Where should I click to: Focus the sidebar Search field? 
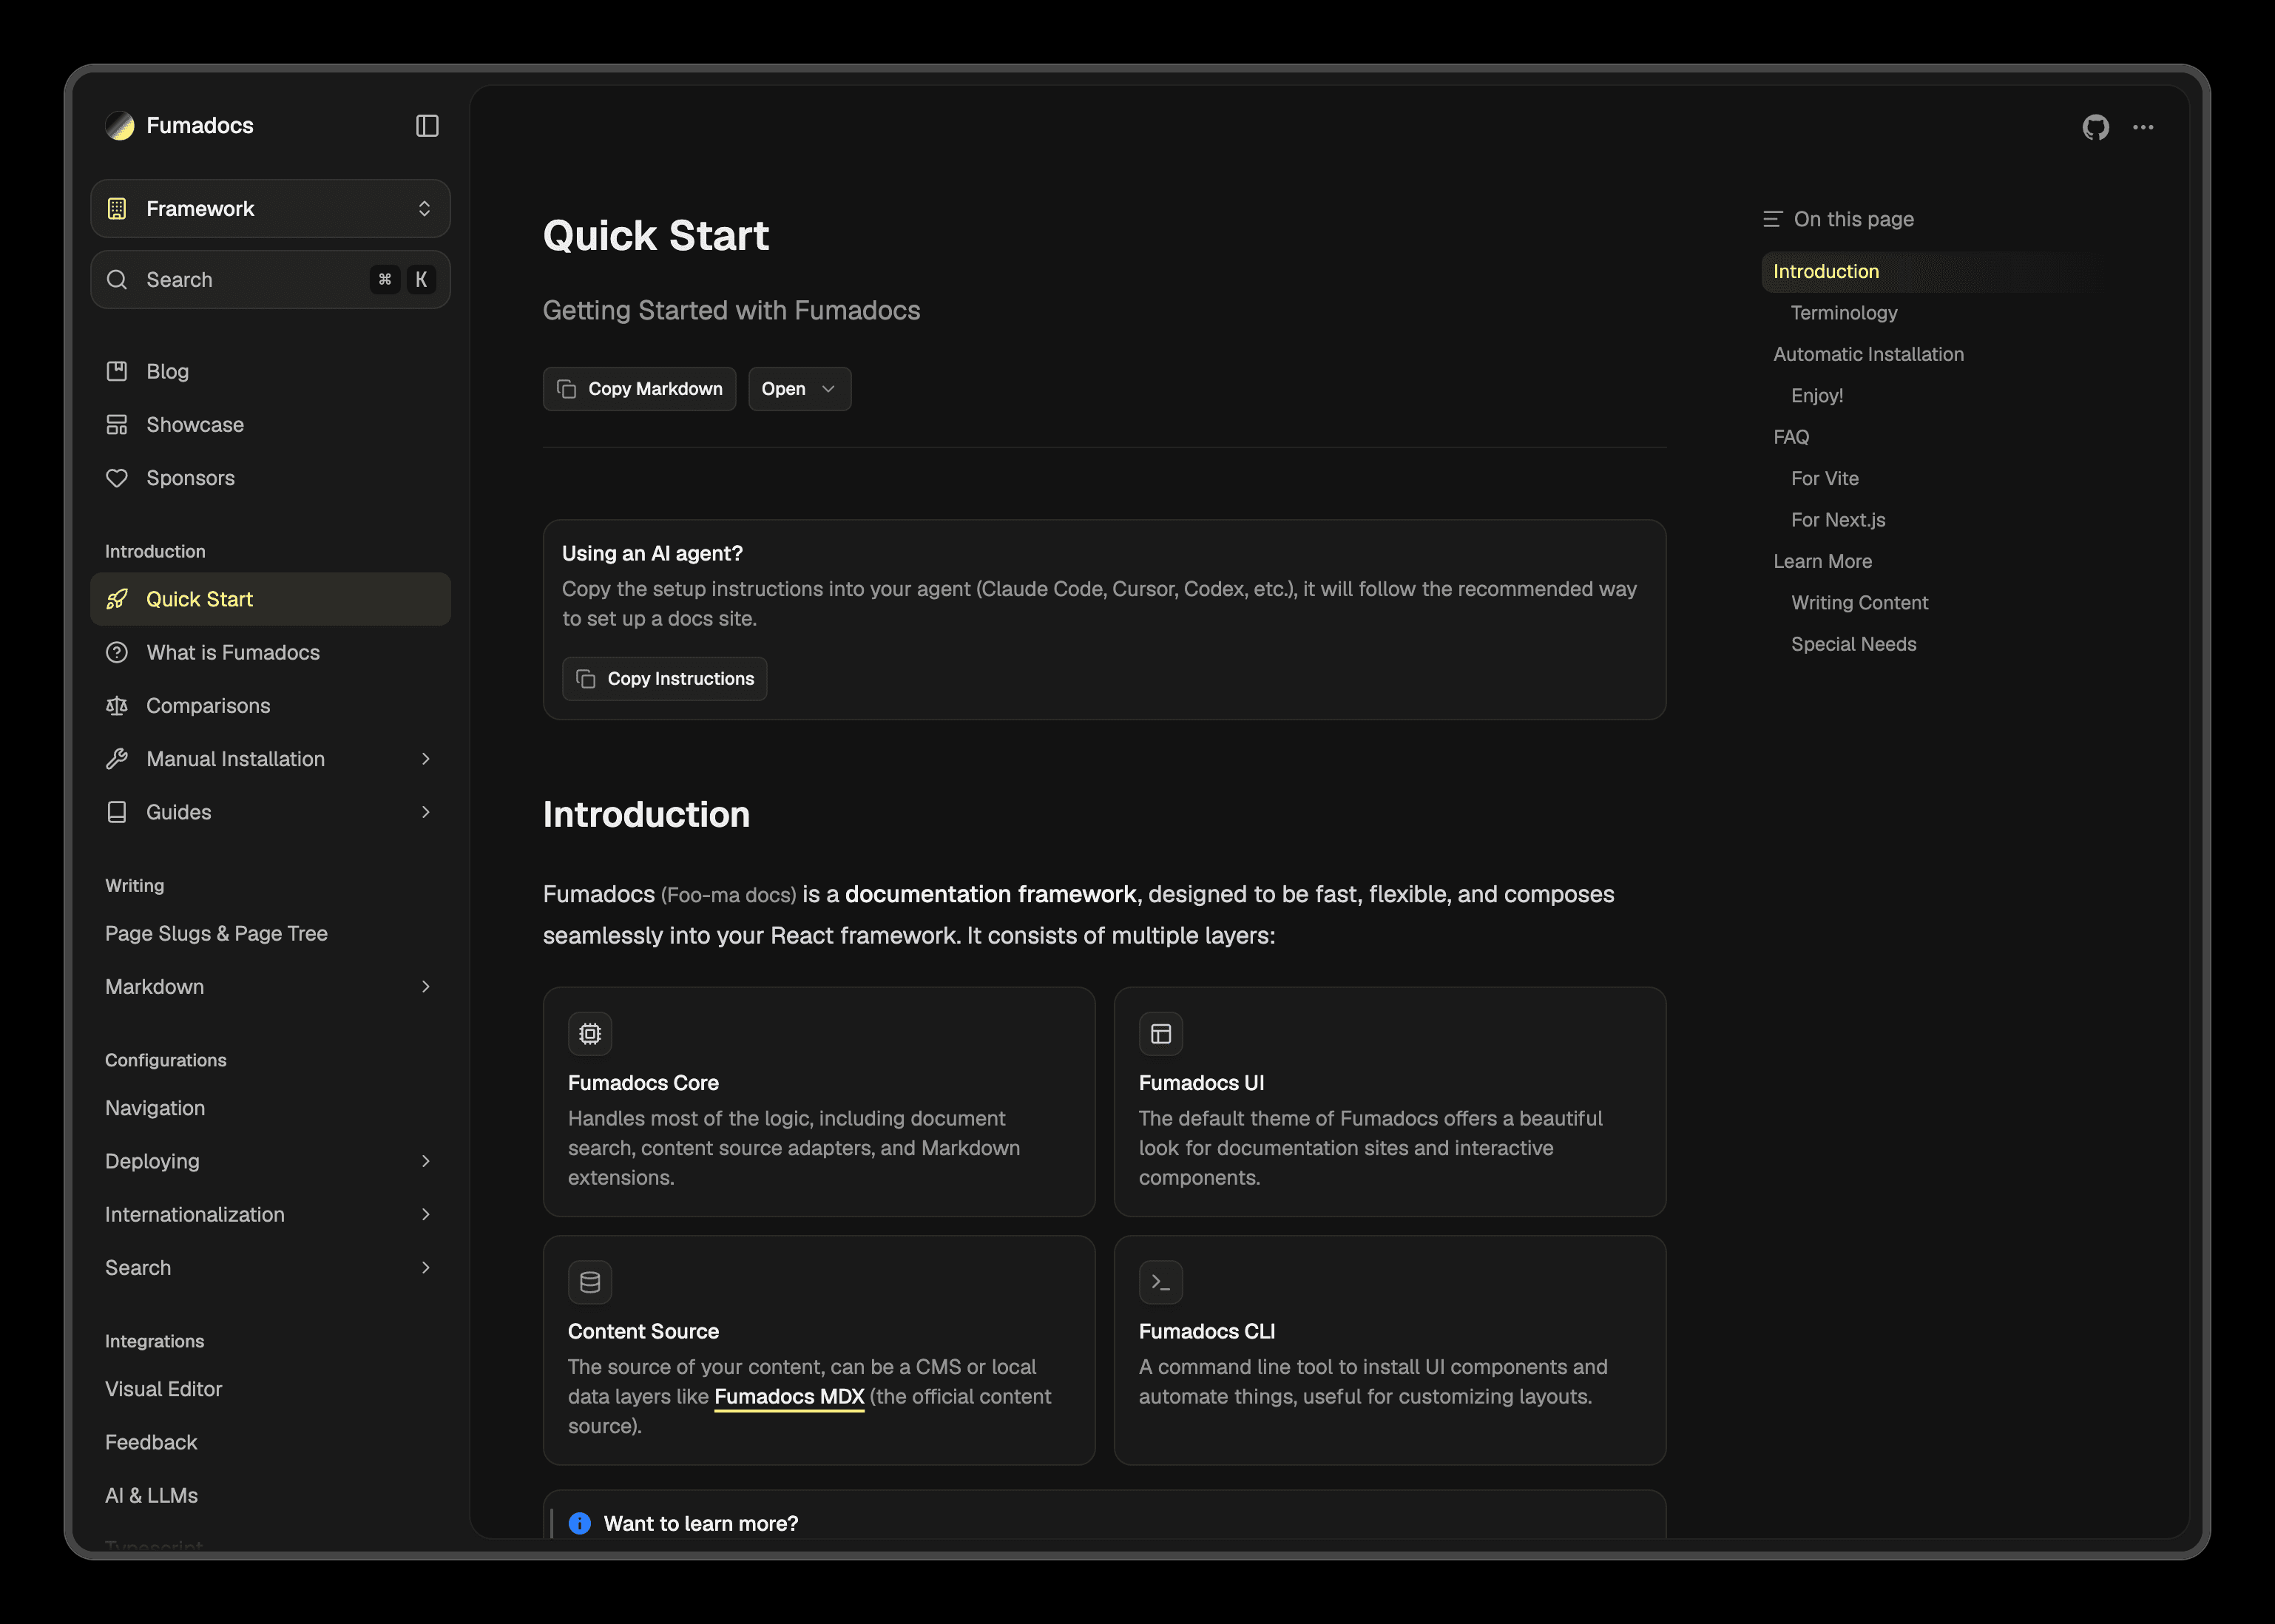point(270,279)
